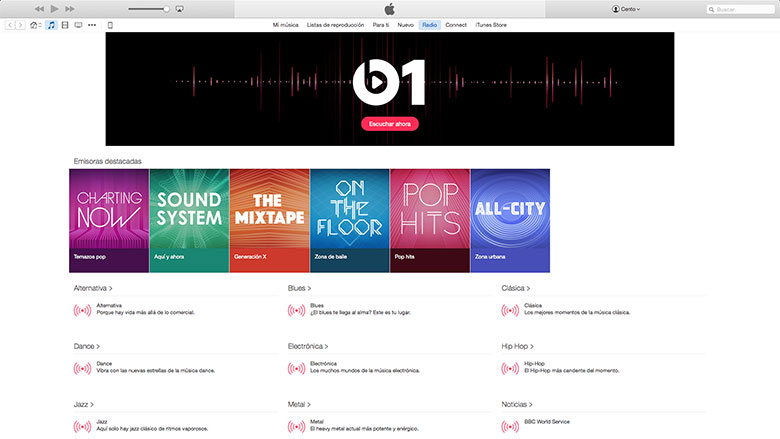
Task: Expand the Metal genre heading
Action: (x=299, y=405)
